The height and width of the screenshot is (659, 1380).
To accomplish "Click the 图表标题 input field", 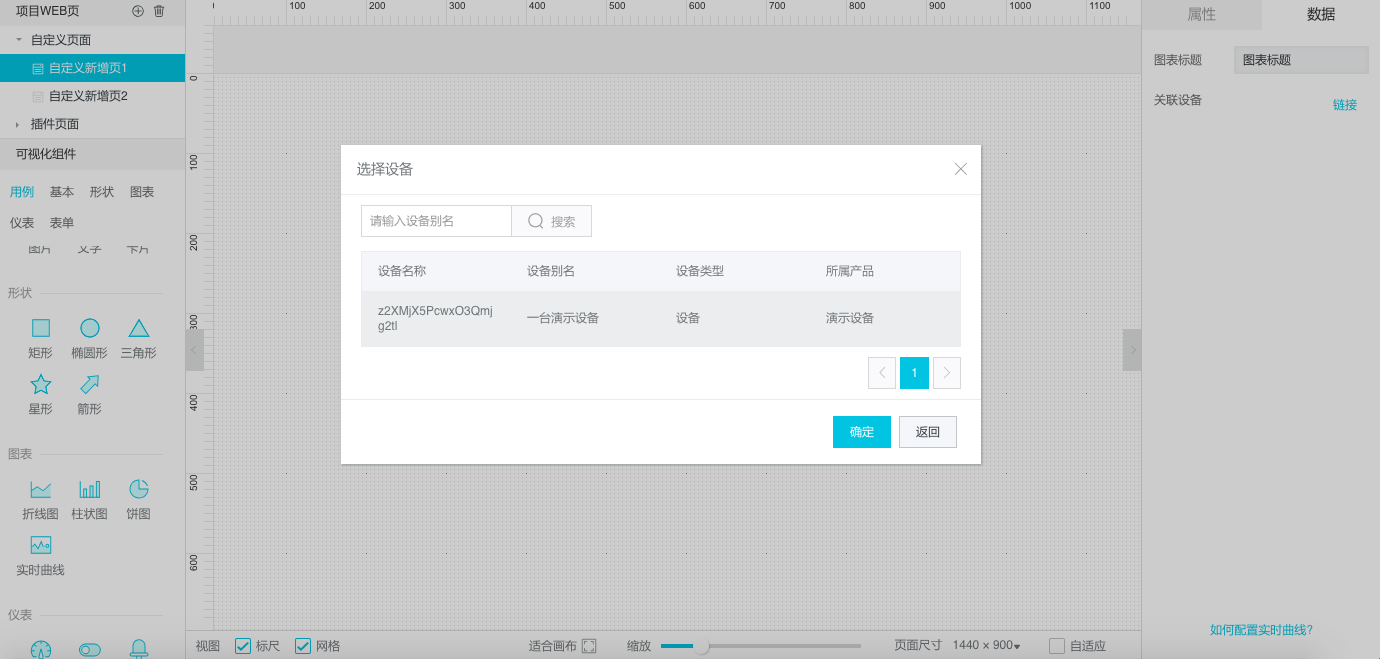I will pos(1301,60).
